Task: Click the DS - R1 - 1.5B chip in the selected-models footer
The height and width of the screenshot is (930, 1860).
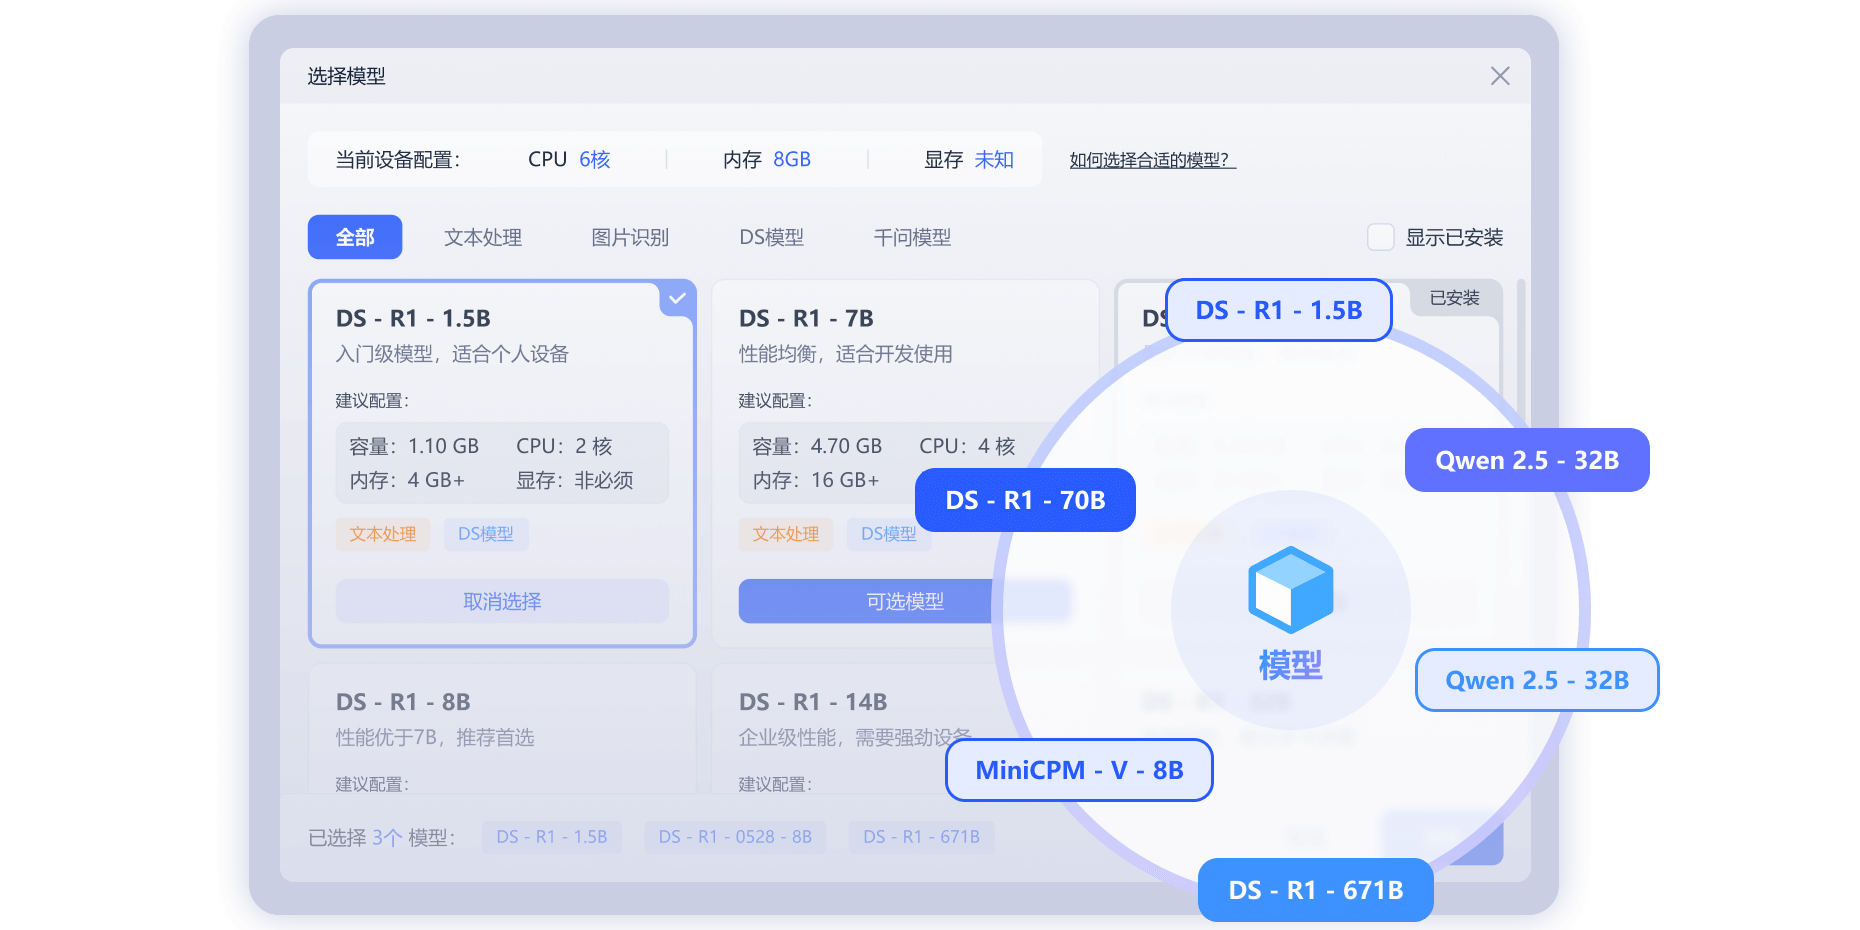Action: pyautogui.click(x=552, y=837)
